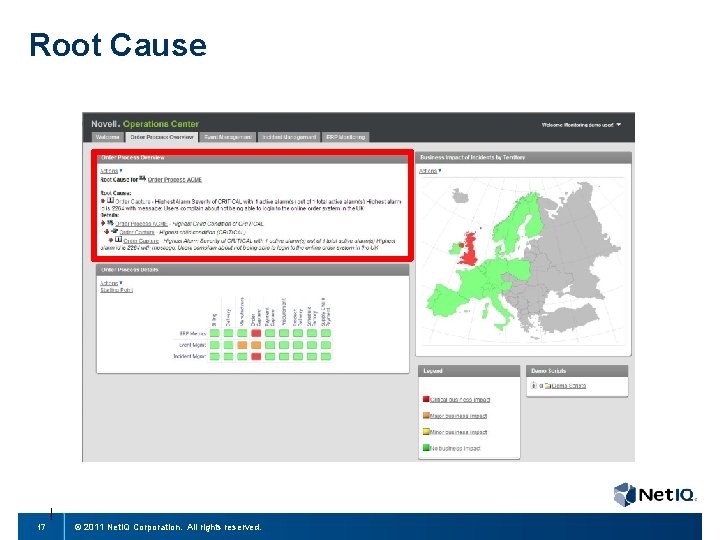Go to the ERP Monitoring tab

pos(345,137)
